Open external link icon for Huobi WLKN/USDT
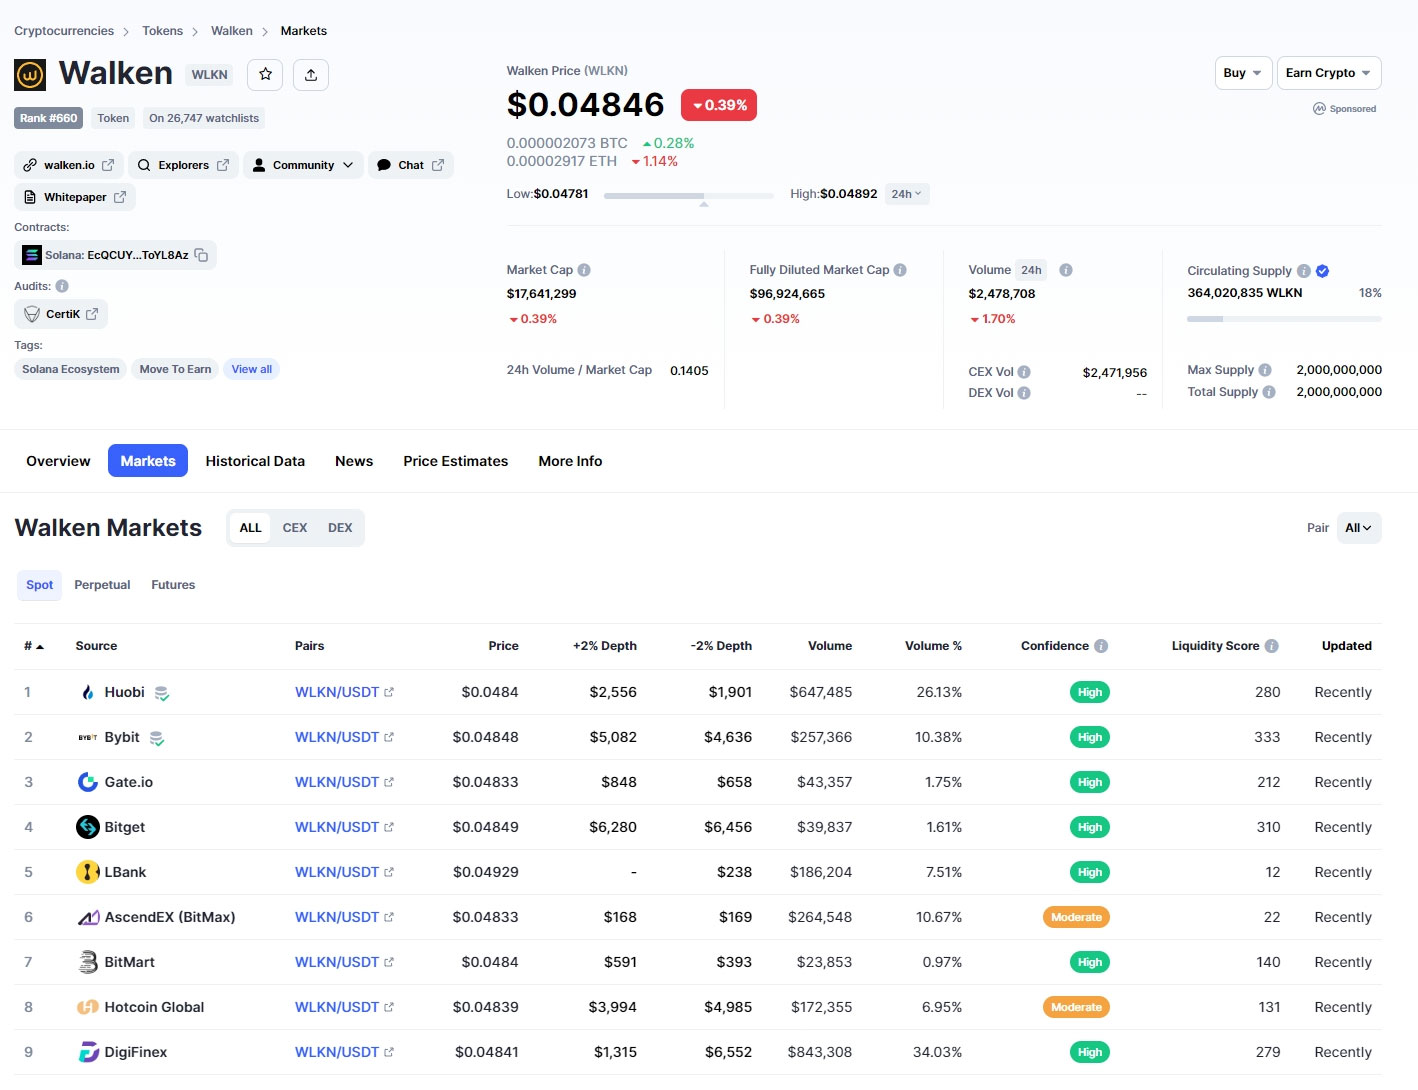The height and width of the screenshot is (1090, 1418). point(389,692)
